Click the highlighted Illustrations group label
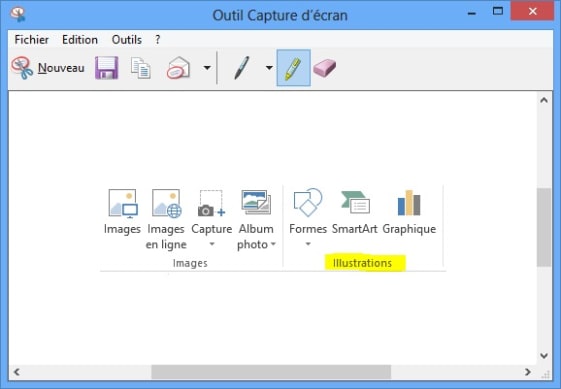 [x=362, y=263]
